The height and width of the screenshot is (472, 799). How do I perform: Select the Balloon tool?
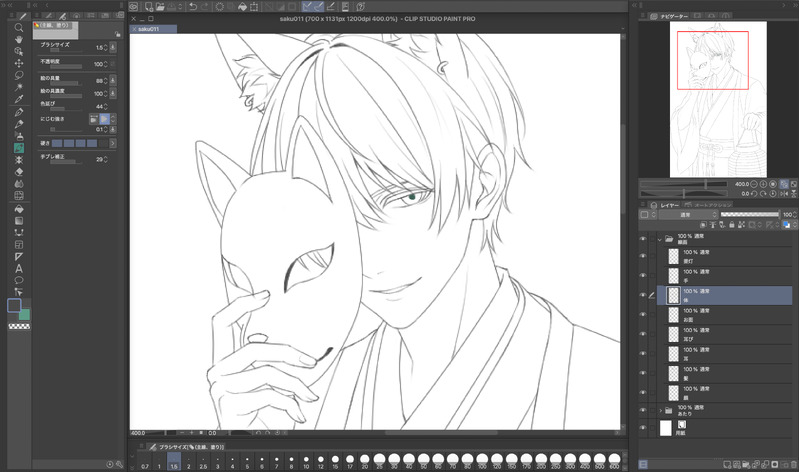[x=19, y=280]
